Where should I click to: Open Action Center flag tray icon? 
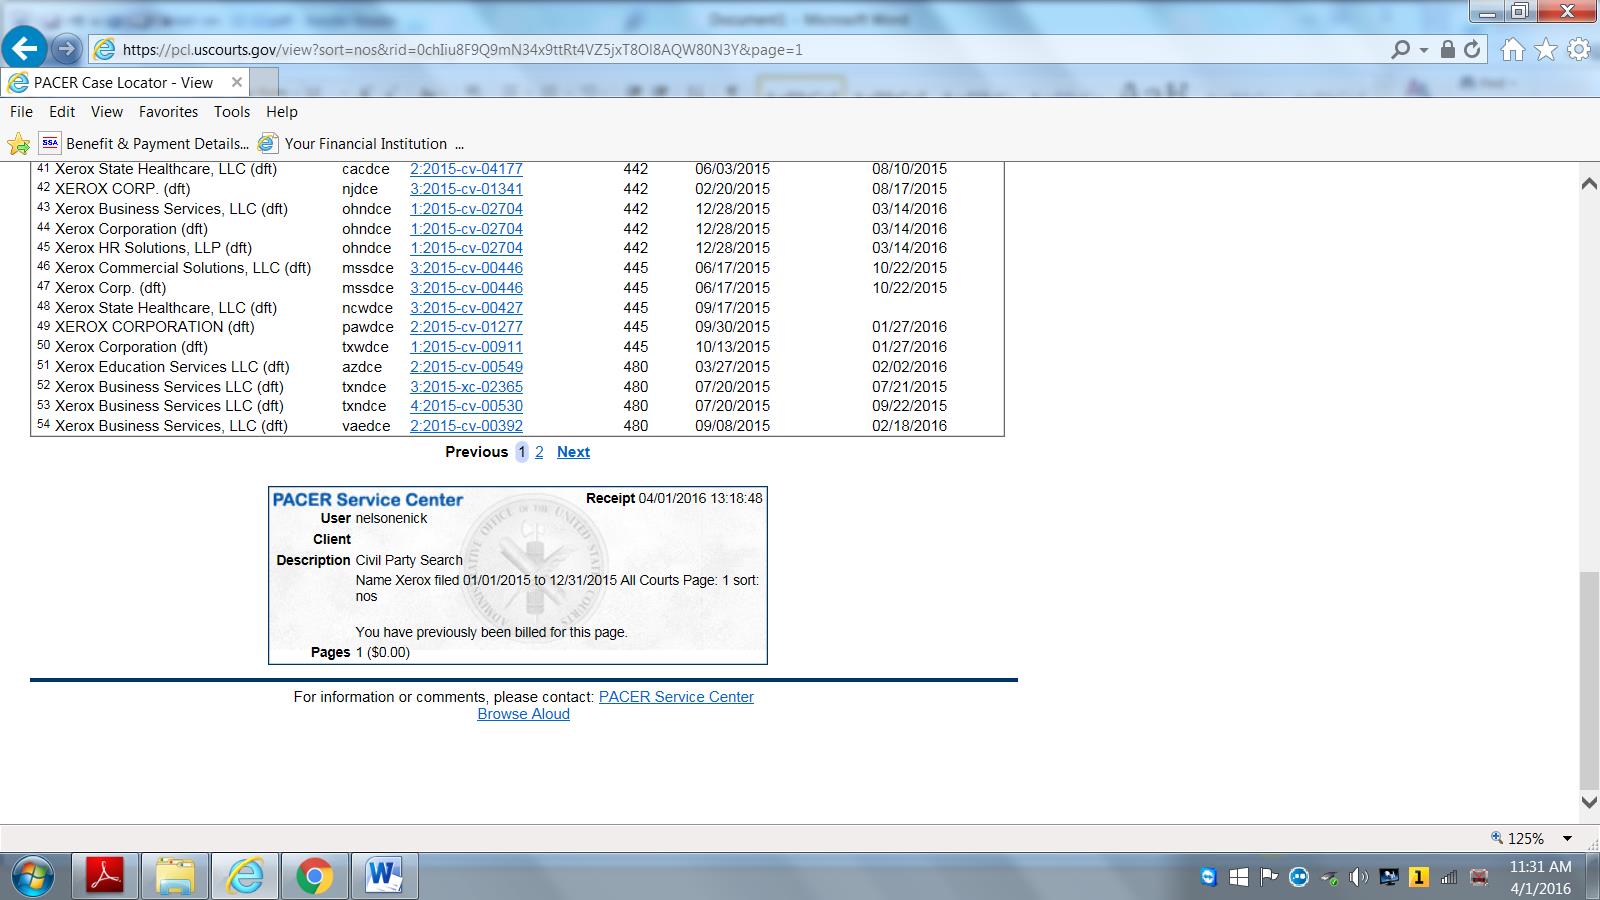pyautogui.click(x=1269, y=877)
